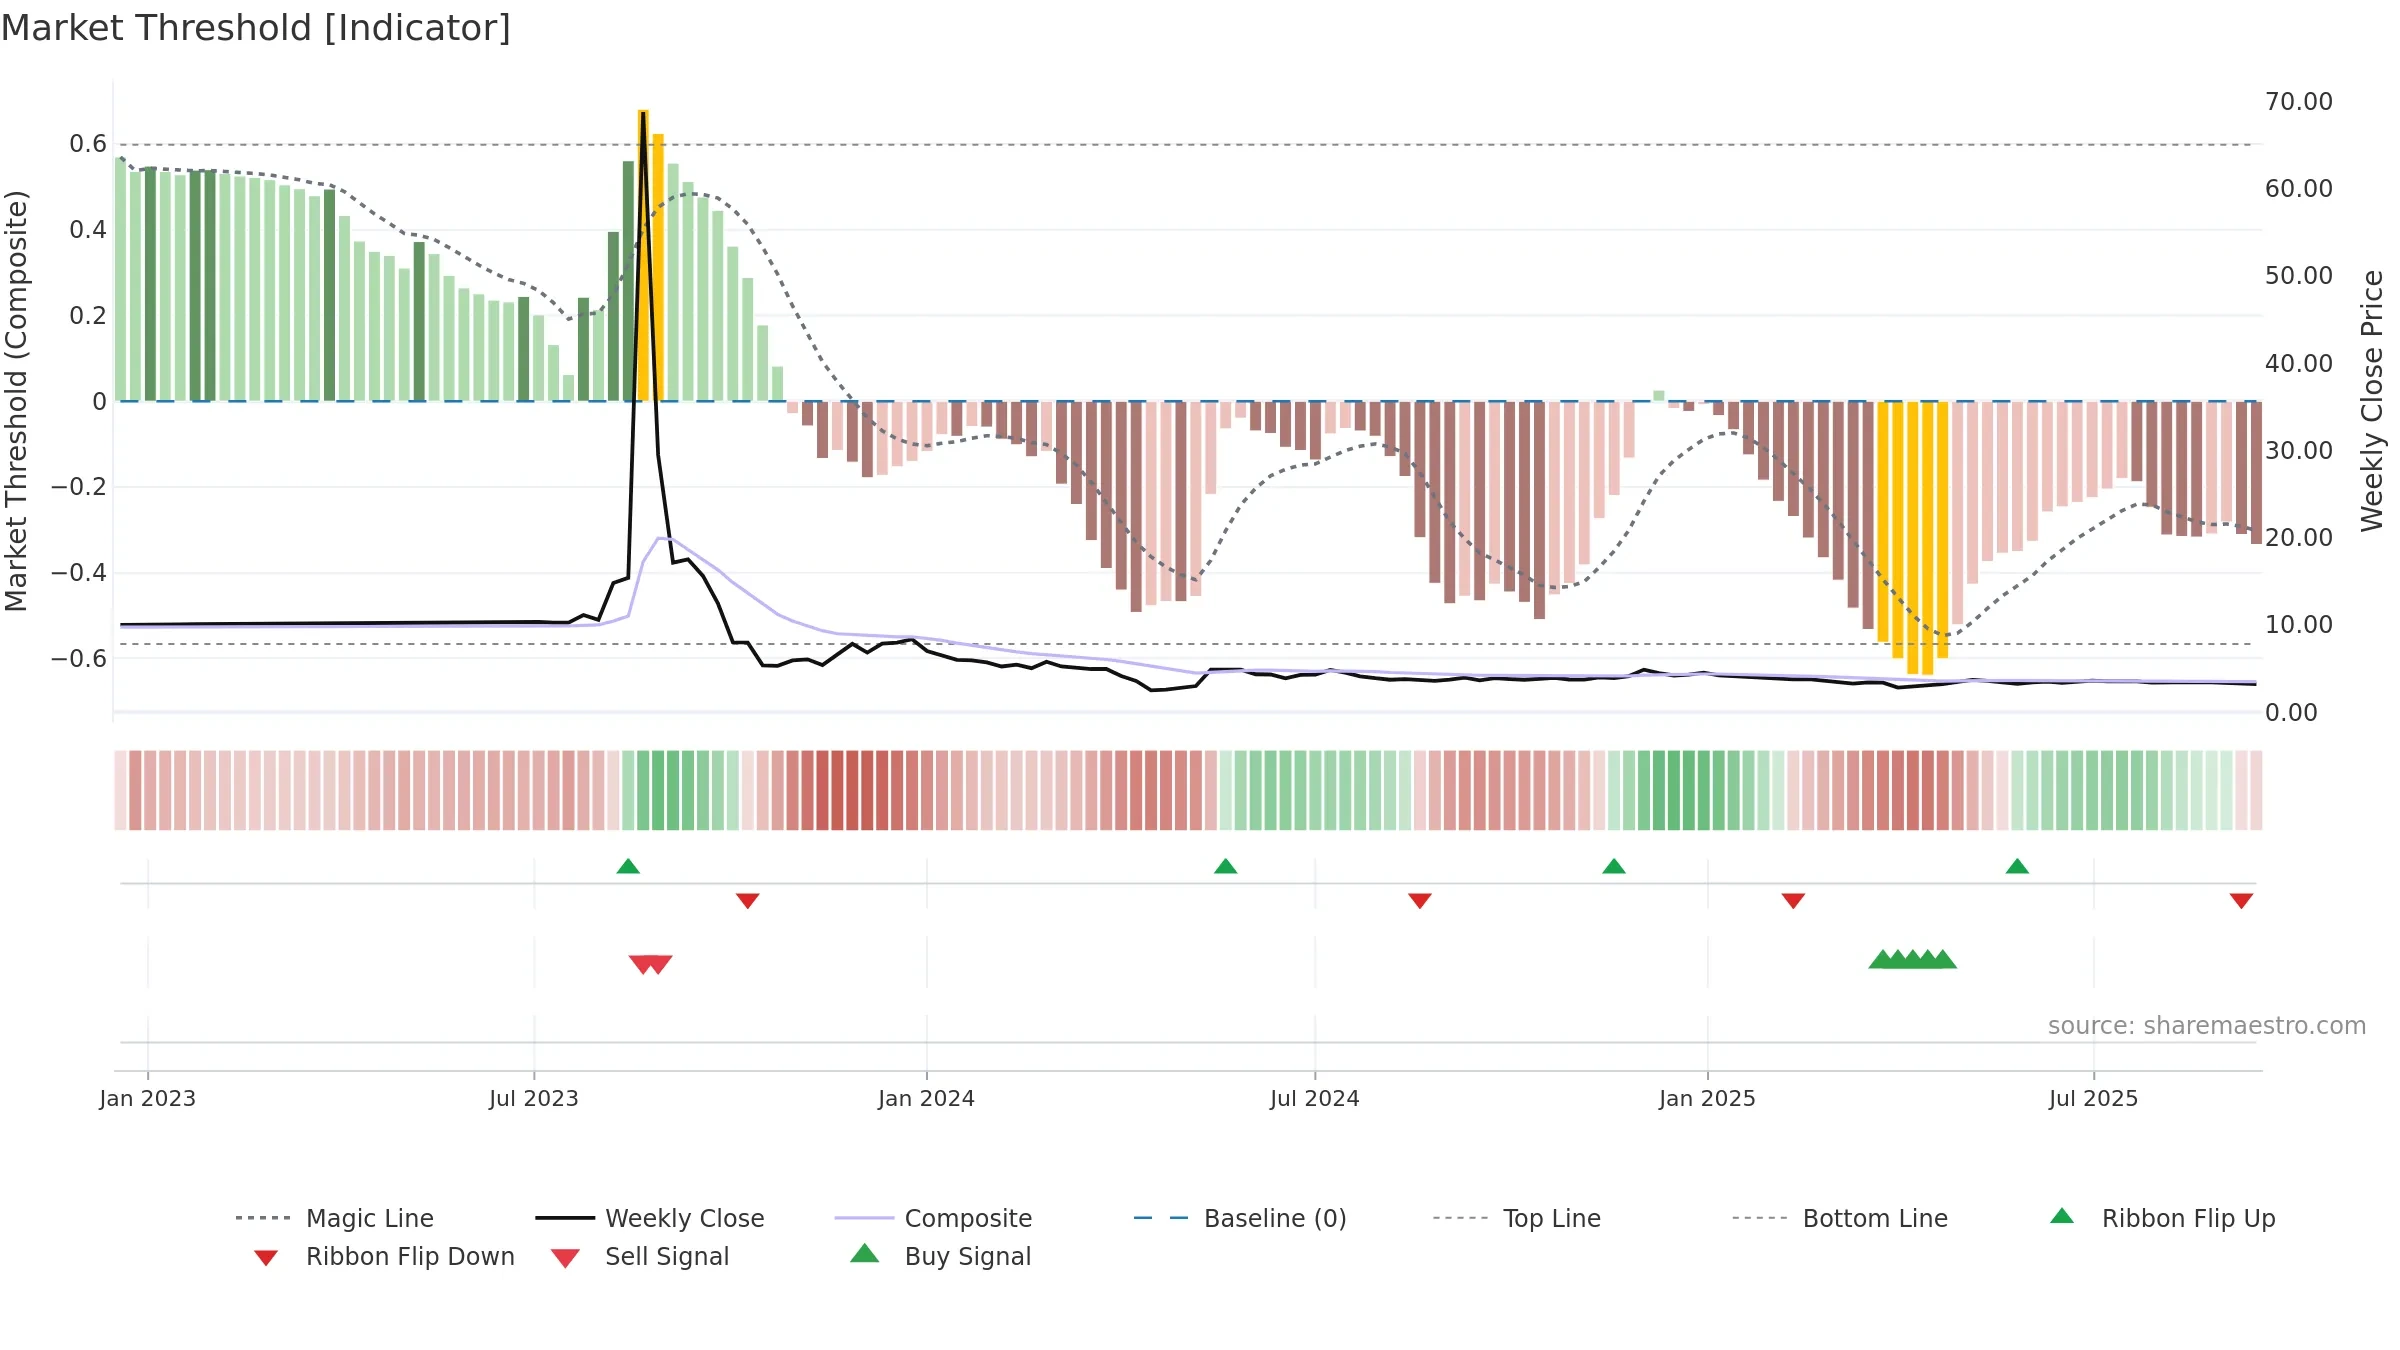Click the red Ribbon Flip Down marker in August 2024
Image resolution: width=2400 pixels, height=1350 pixels.
pyautogui.click(x=1420, y=901)
